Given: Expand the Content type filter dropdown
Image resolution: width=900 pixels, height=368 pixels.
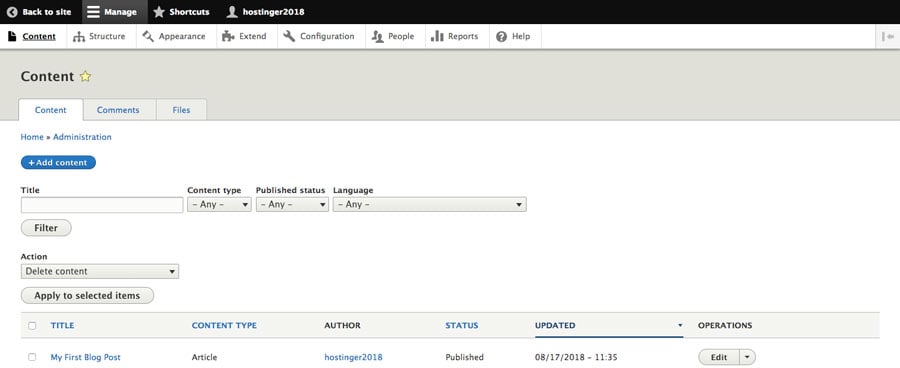Looking at the screenshot, I should pos(219,204).
